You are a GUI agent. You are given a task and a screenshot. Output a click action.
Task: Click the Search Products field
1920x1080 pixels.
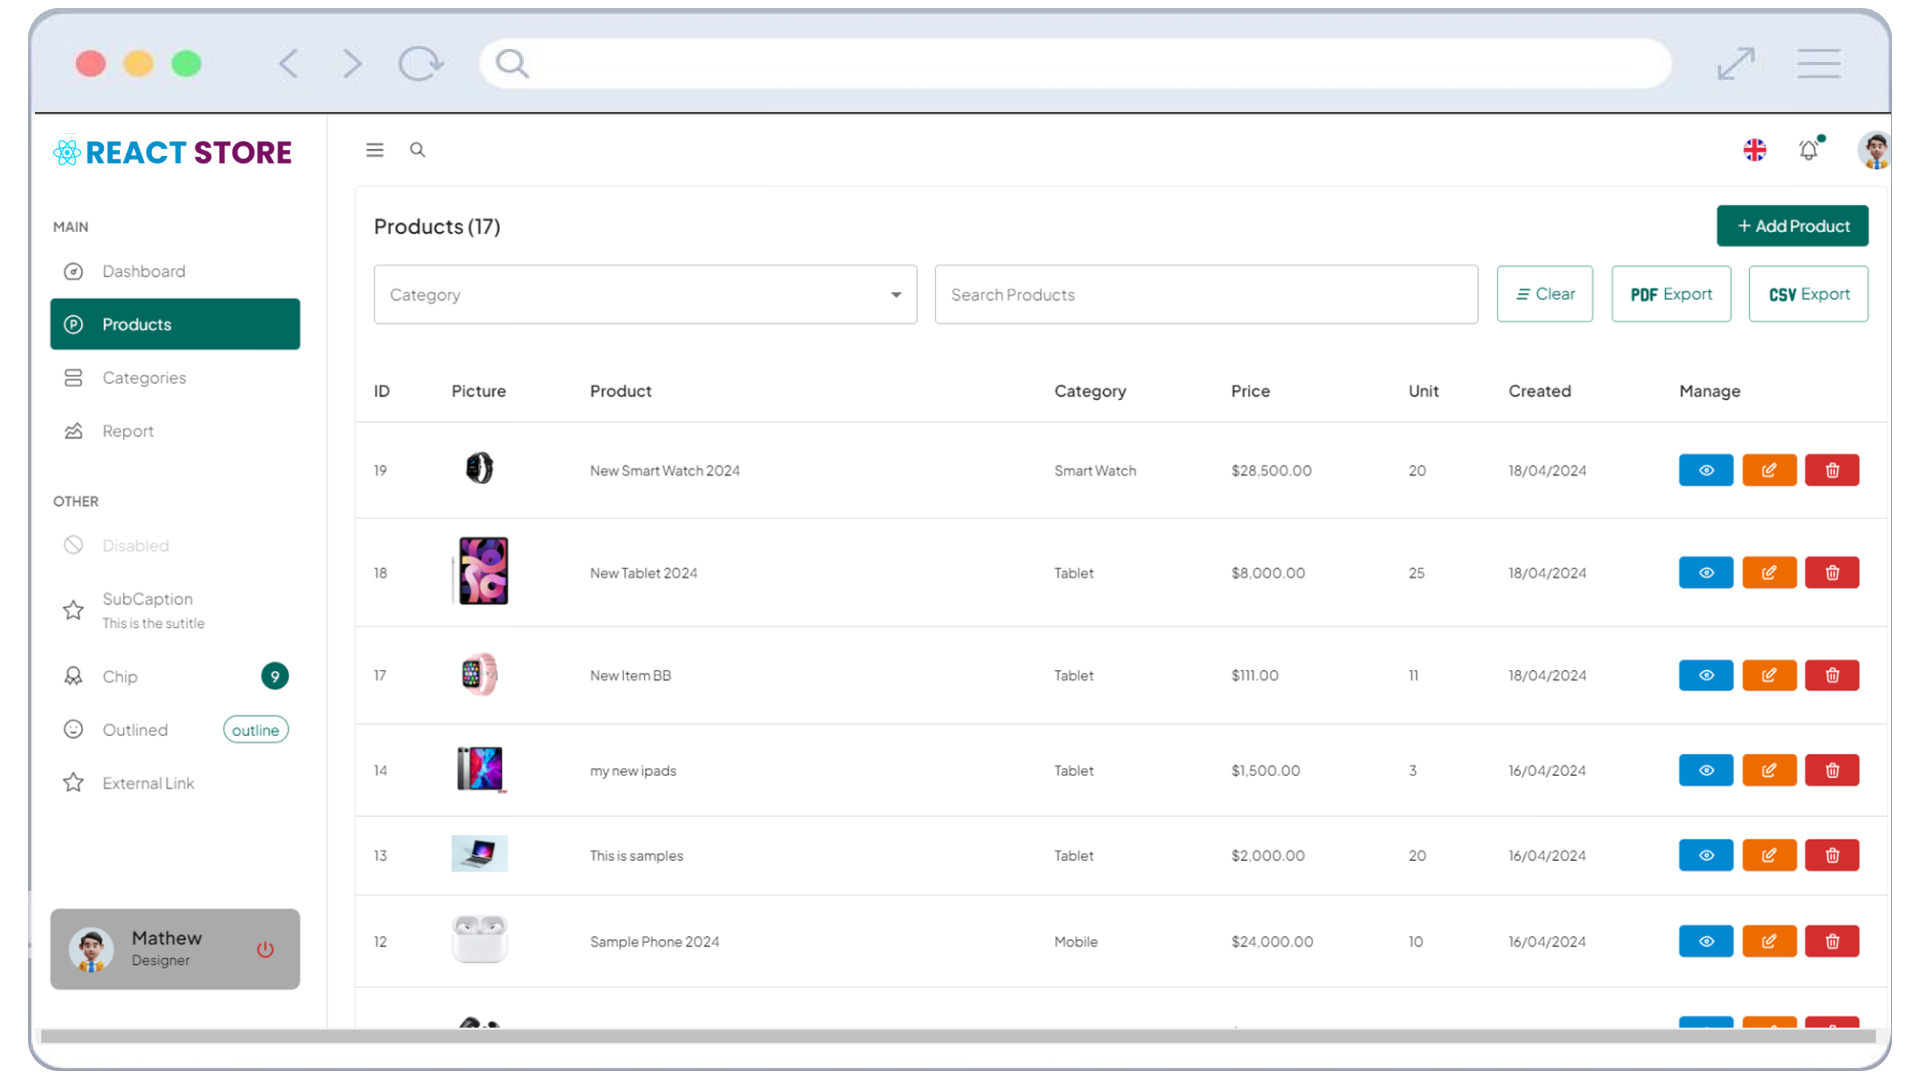1206,294
